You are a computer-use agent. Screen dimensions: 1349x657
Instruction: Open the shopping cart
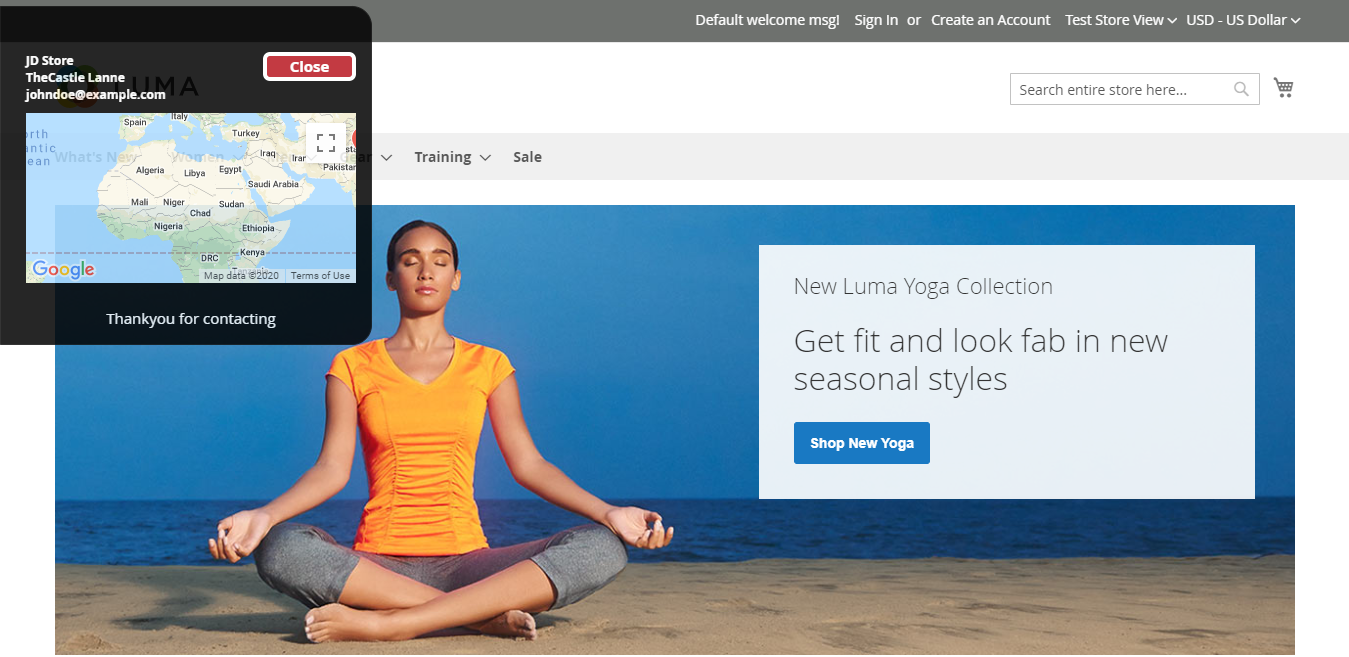1283,87
